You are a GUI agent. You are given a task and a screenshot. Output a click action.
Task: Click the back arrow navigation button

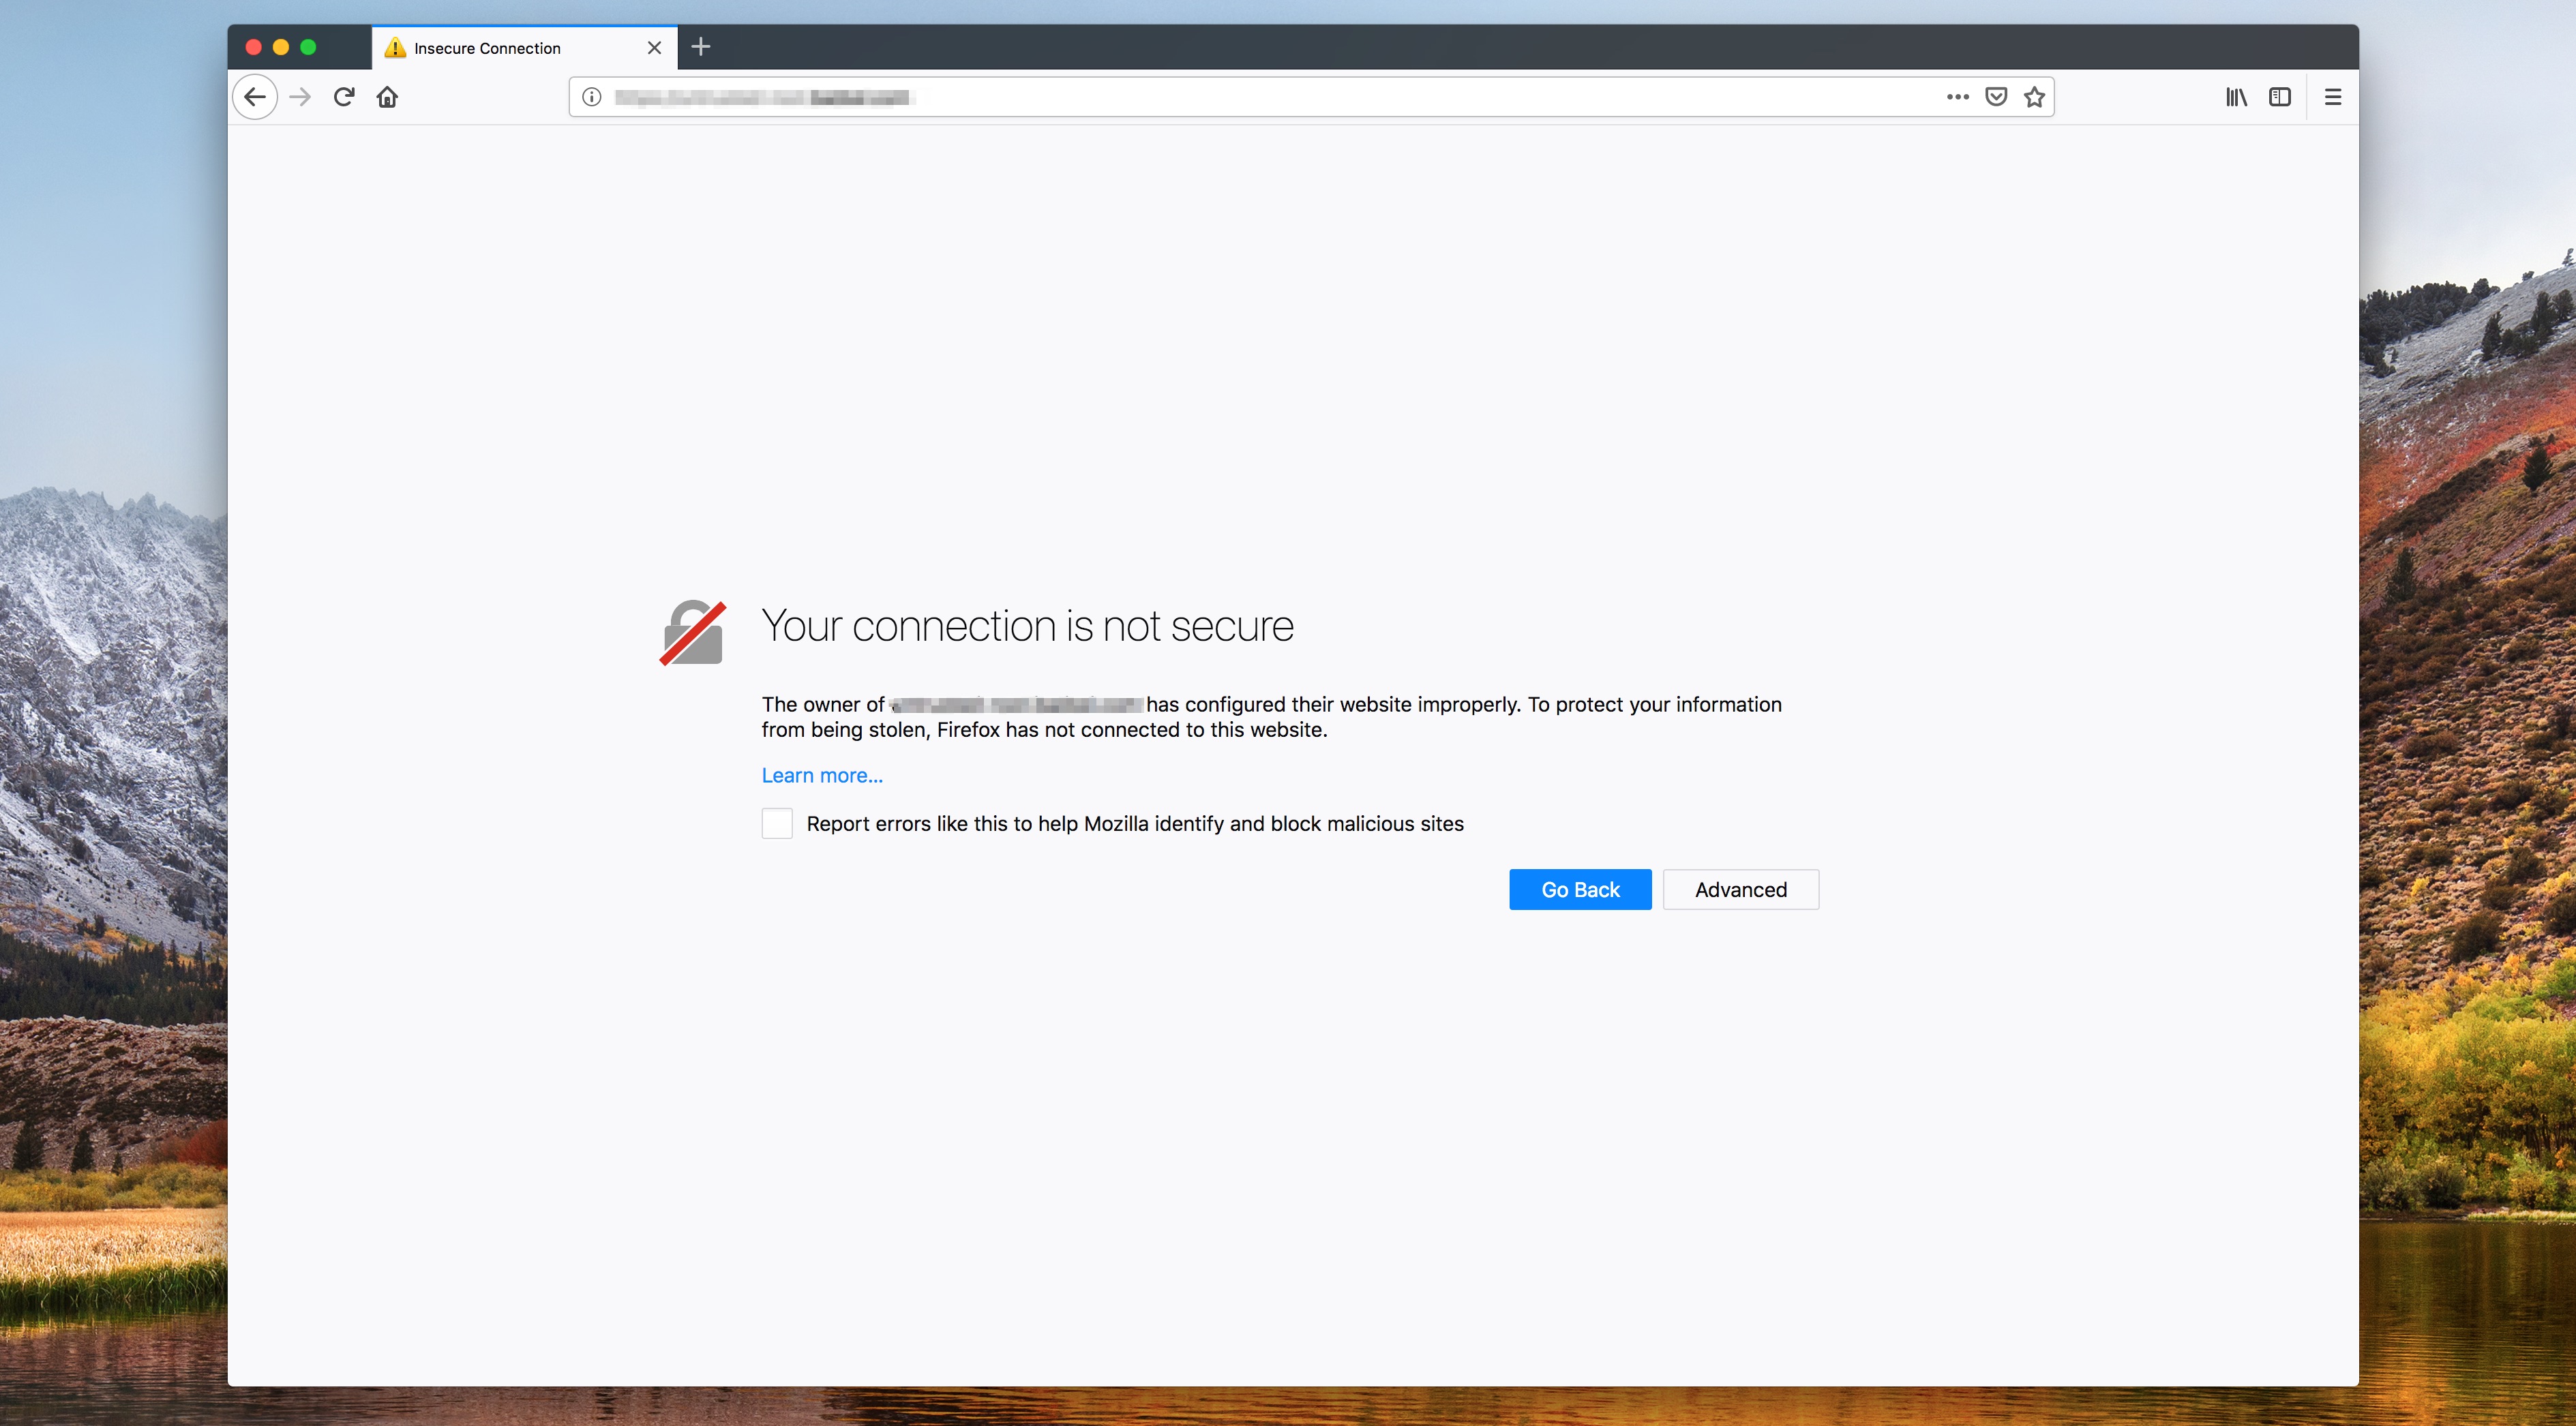pyautogui.click(x=255, y=97)
